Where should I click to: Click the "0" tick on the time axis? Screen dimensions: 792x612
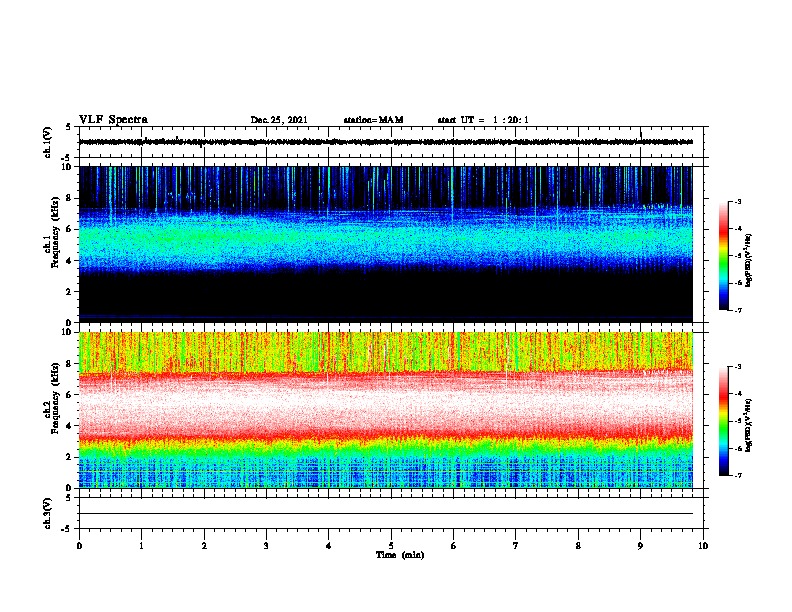tap(79, 546)
